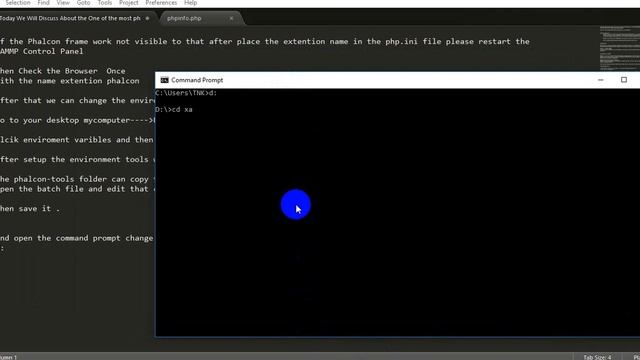The image size is (640, 360).
Task: Open the Project menu
Action: (129, 3)
